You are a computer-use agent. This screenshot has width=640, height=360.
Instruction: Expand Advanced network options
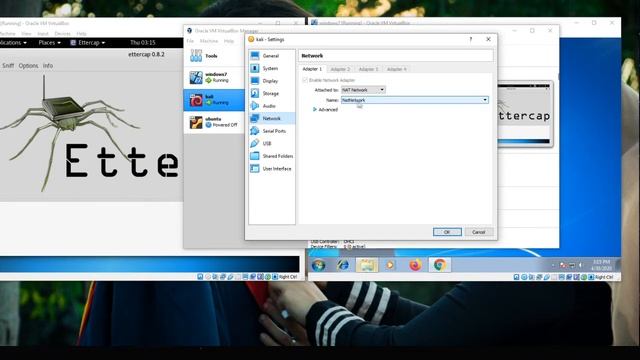[325, 110]
